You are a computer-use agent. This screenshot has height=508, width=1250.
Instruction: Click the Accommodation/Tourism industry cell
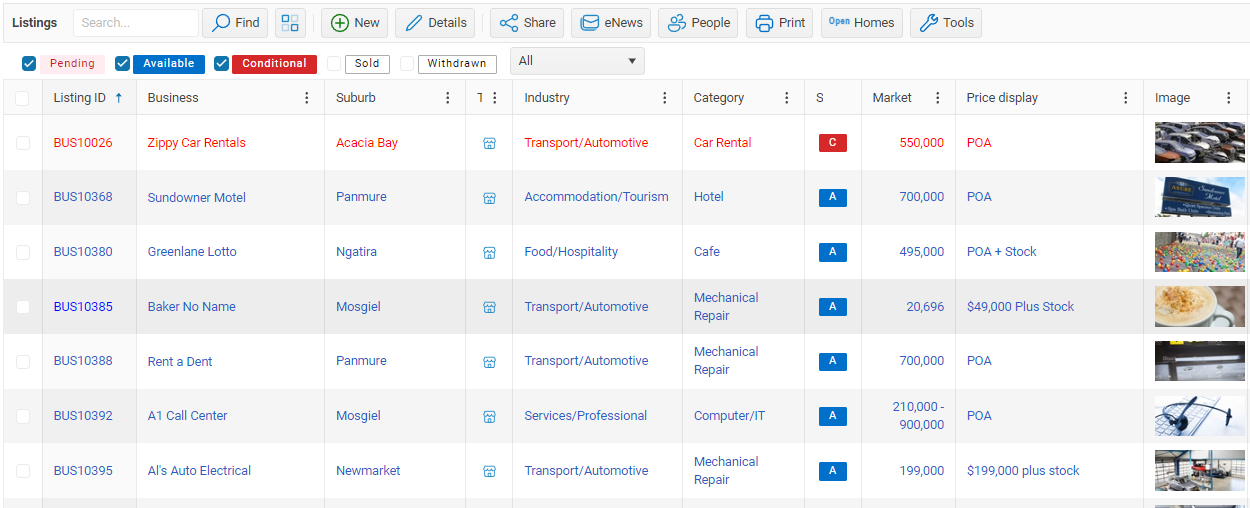(596, 197)
